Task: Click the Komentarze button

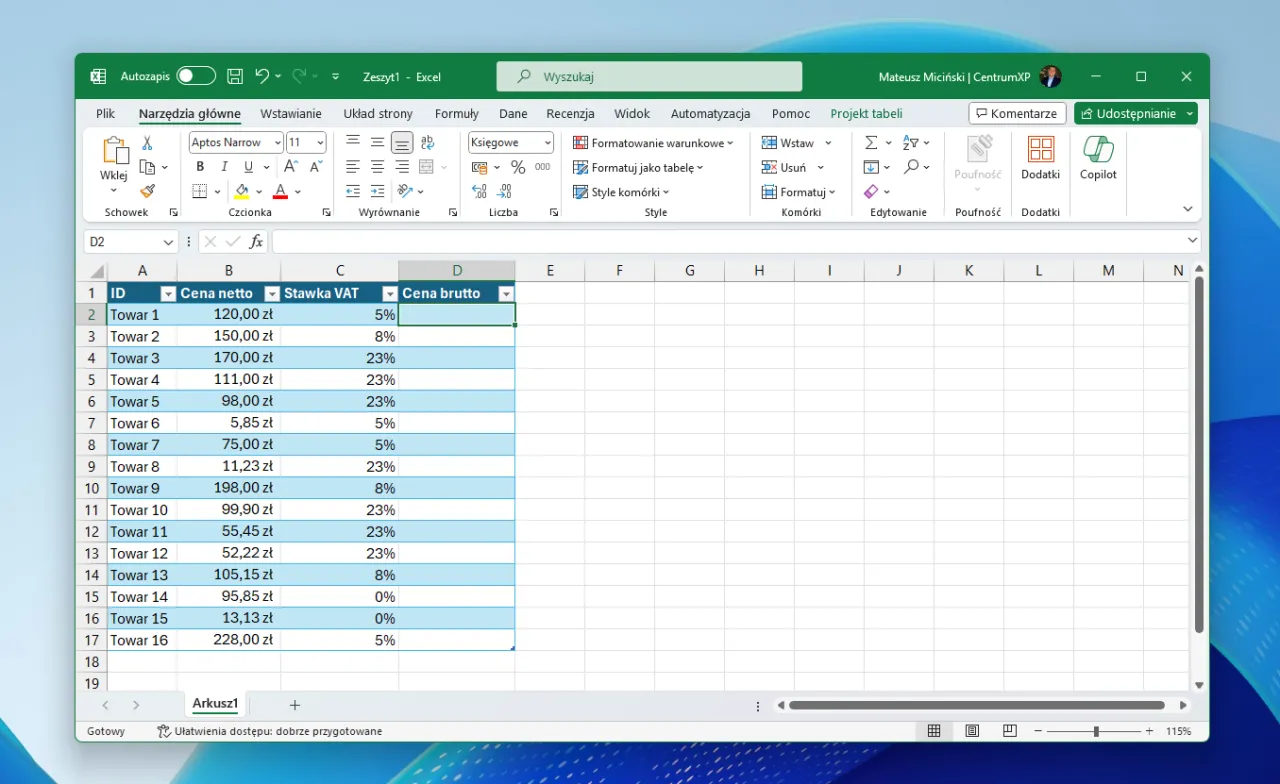Action: click(x=1017, y=114)
